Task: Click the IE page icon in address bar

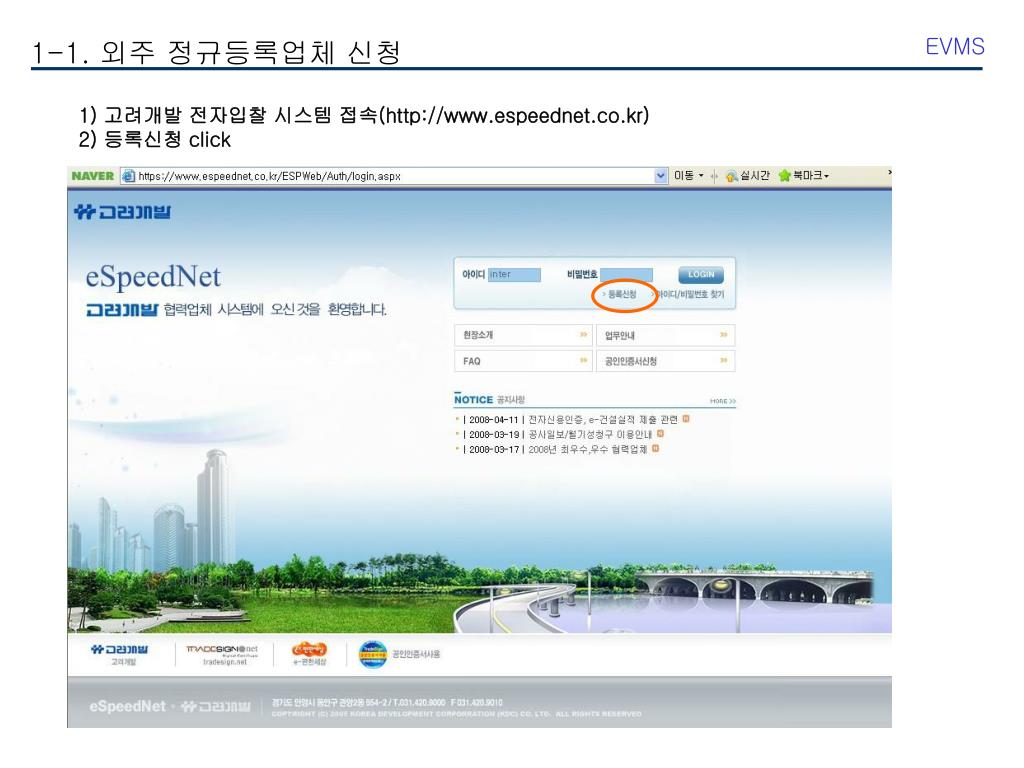Action: click(129, 176)
